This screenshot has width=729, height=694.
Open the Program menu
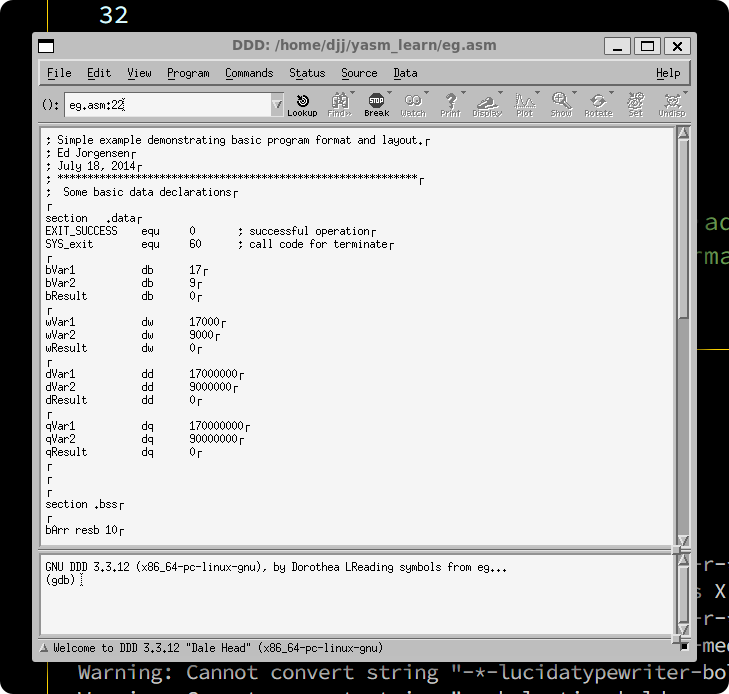tap(188, 73)
